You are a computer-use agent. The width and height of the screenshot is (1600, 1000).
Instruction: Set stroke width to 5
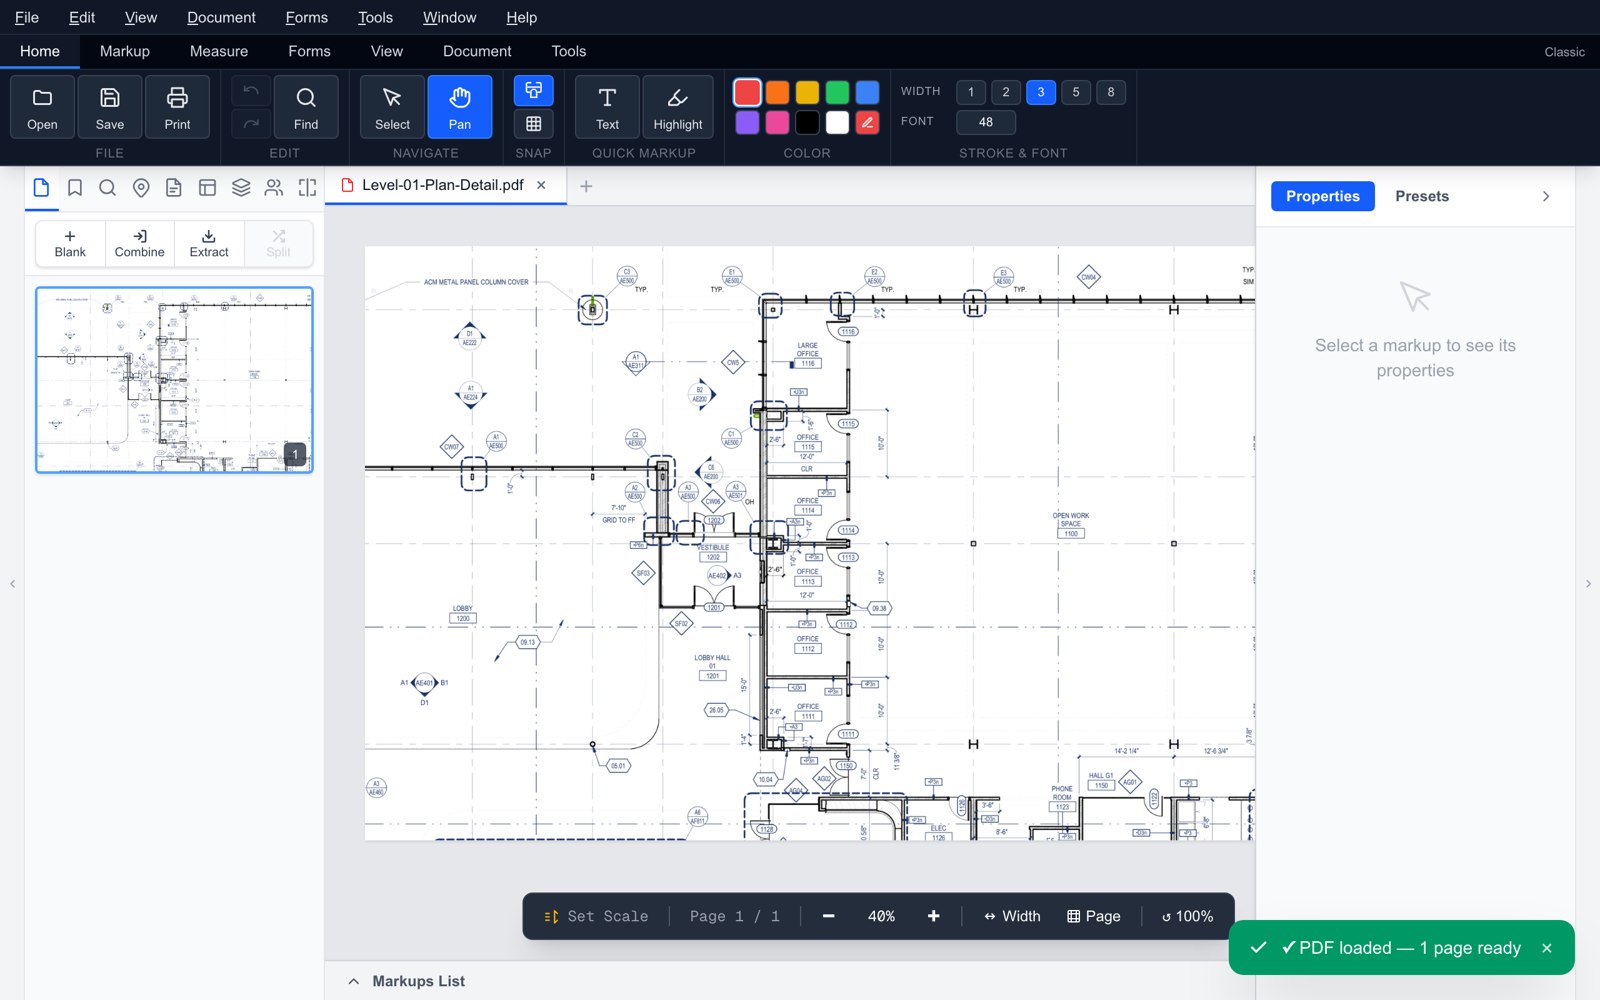click(x=1076, y=92)
